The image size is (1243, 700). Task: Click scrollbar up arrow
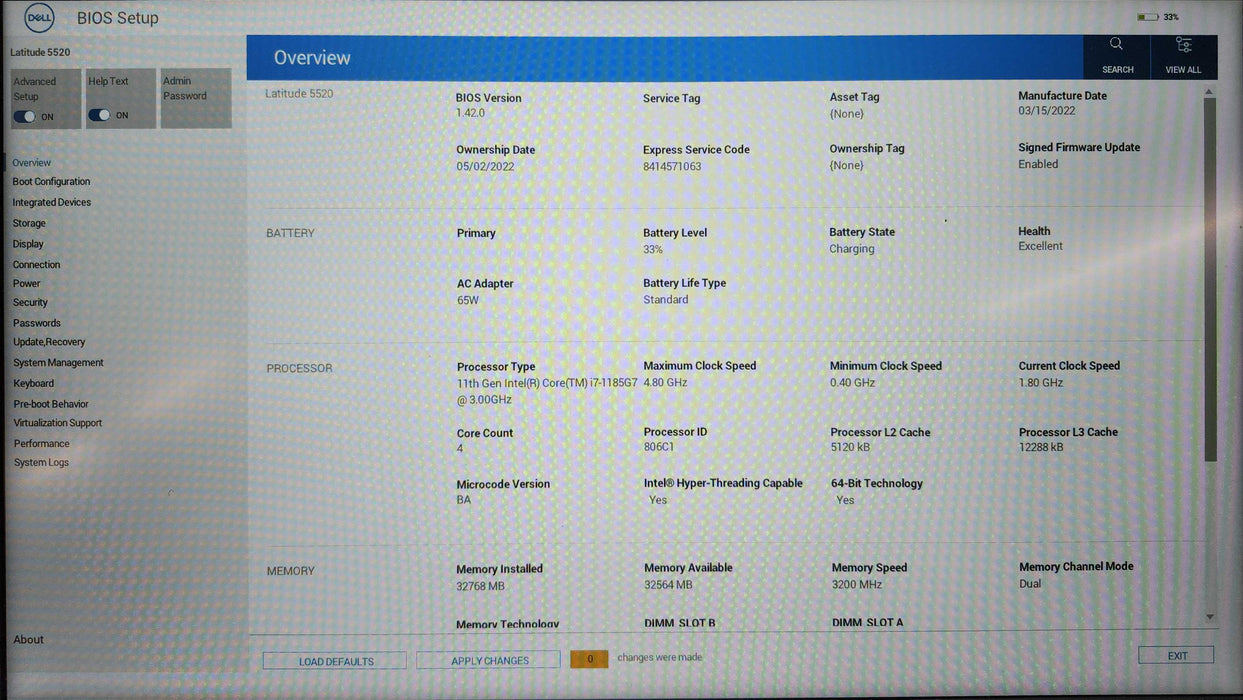coord(1210,92)
